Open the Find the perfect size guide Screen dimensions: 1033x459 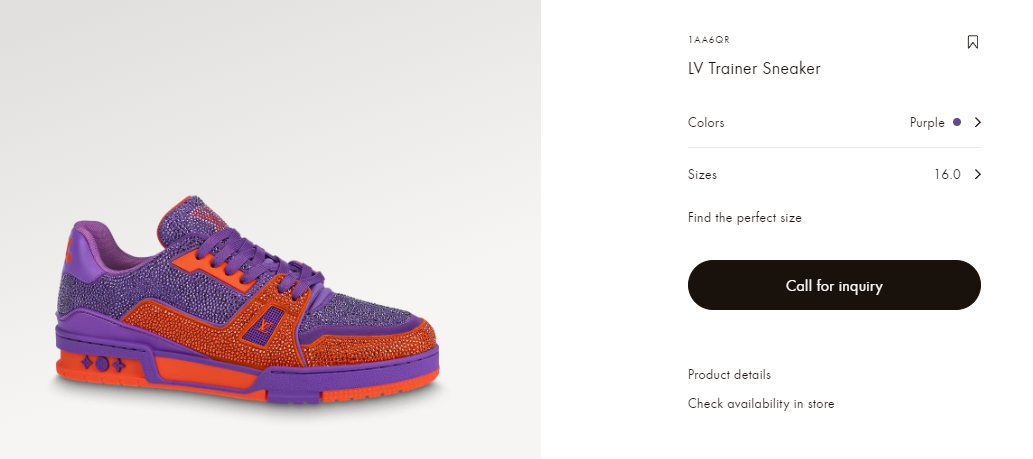coord(745,217)
